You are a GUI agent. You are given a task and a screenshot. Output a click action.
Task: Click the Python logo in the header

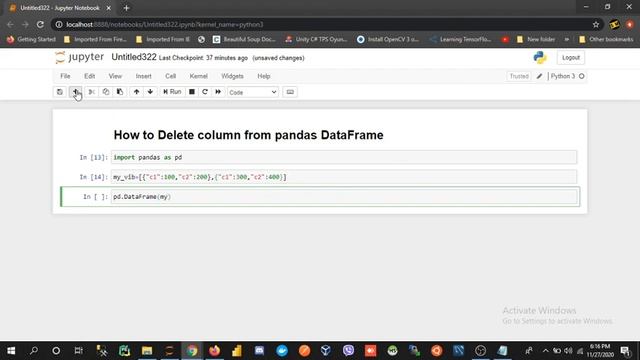tap(540, 58)
